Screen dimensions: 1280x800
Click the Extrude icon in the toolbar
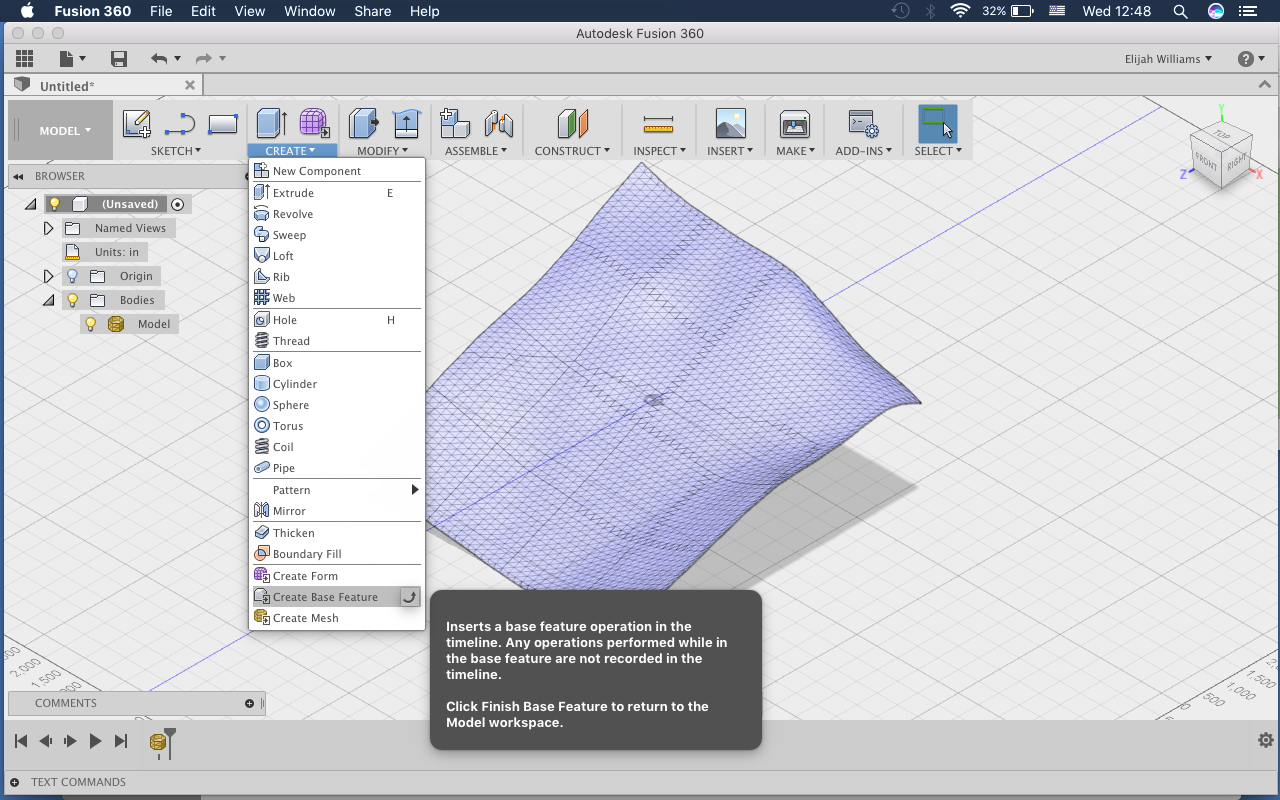coord(272,124)
